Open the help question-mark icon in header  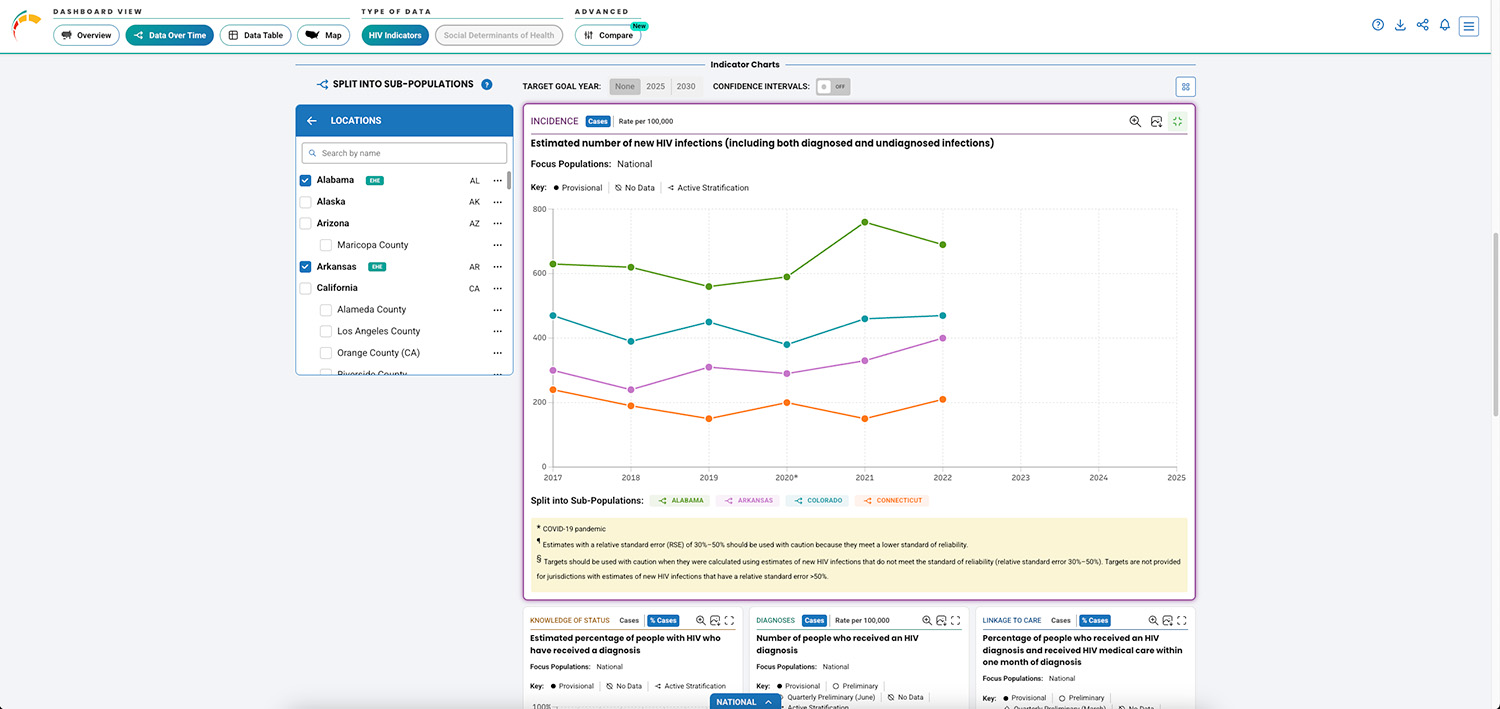[x=1378, y=25]
